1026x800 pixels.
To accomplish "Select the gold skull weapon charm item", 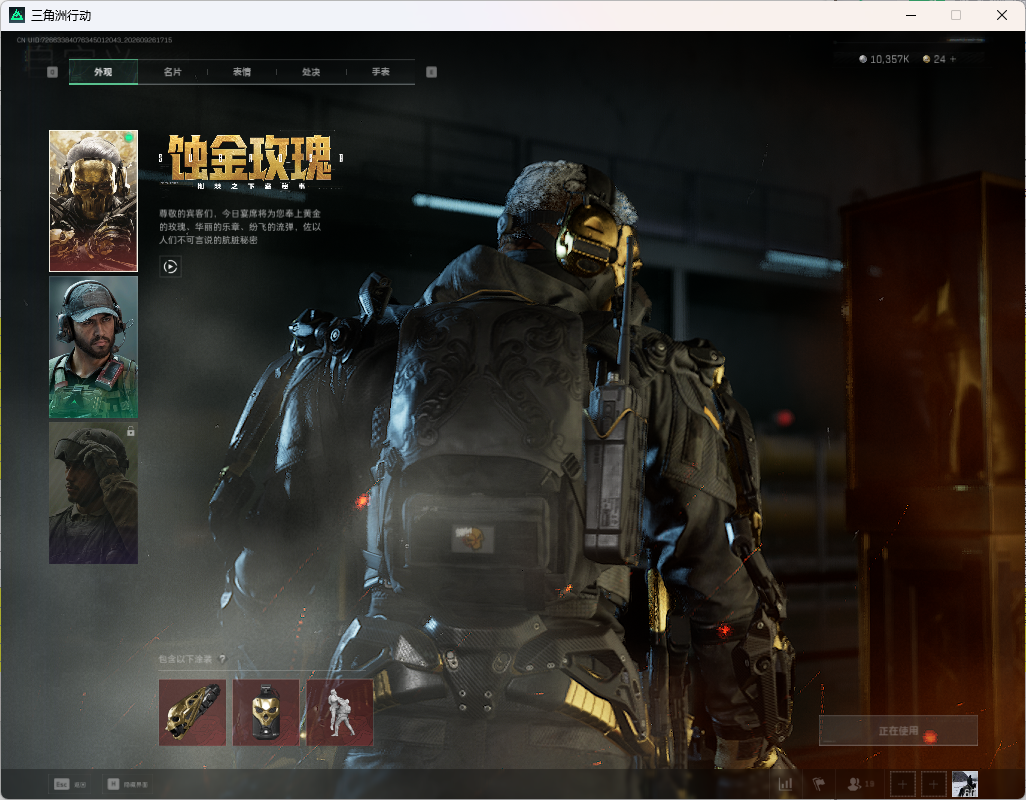I will [192, 712].
